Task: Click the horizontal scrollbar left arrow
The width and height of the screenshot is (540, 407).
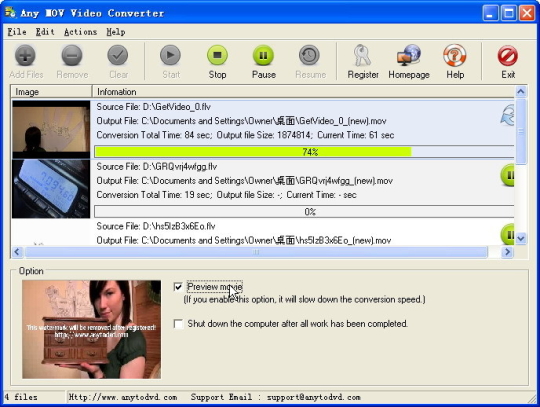Action: 17,252
